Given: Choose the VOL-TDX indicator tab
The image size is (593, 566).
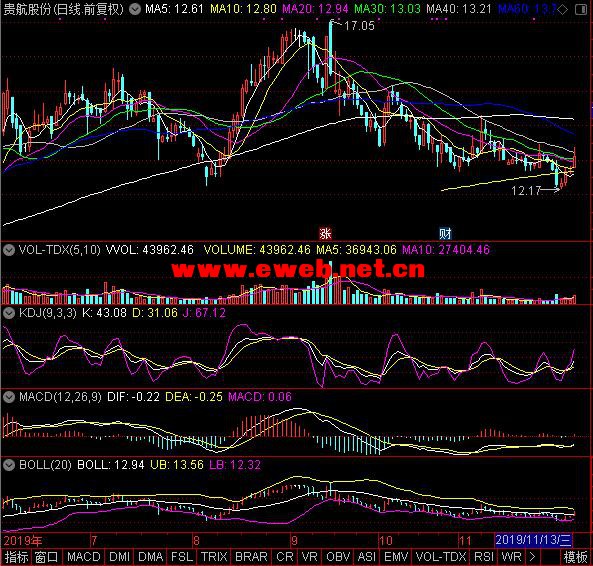Looking at the screenshot, I should (x=441, y=557).
